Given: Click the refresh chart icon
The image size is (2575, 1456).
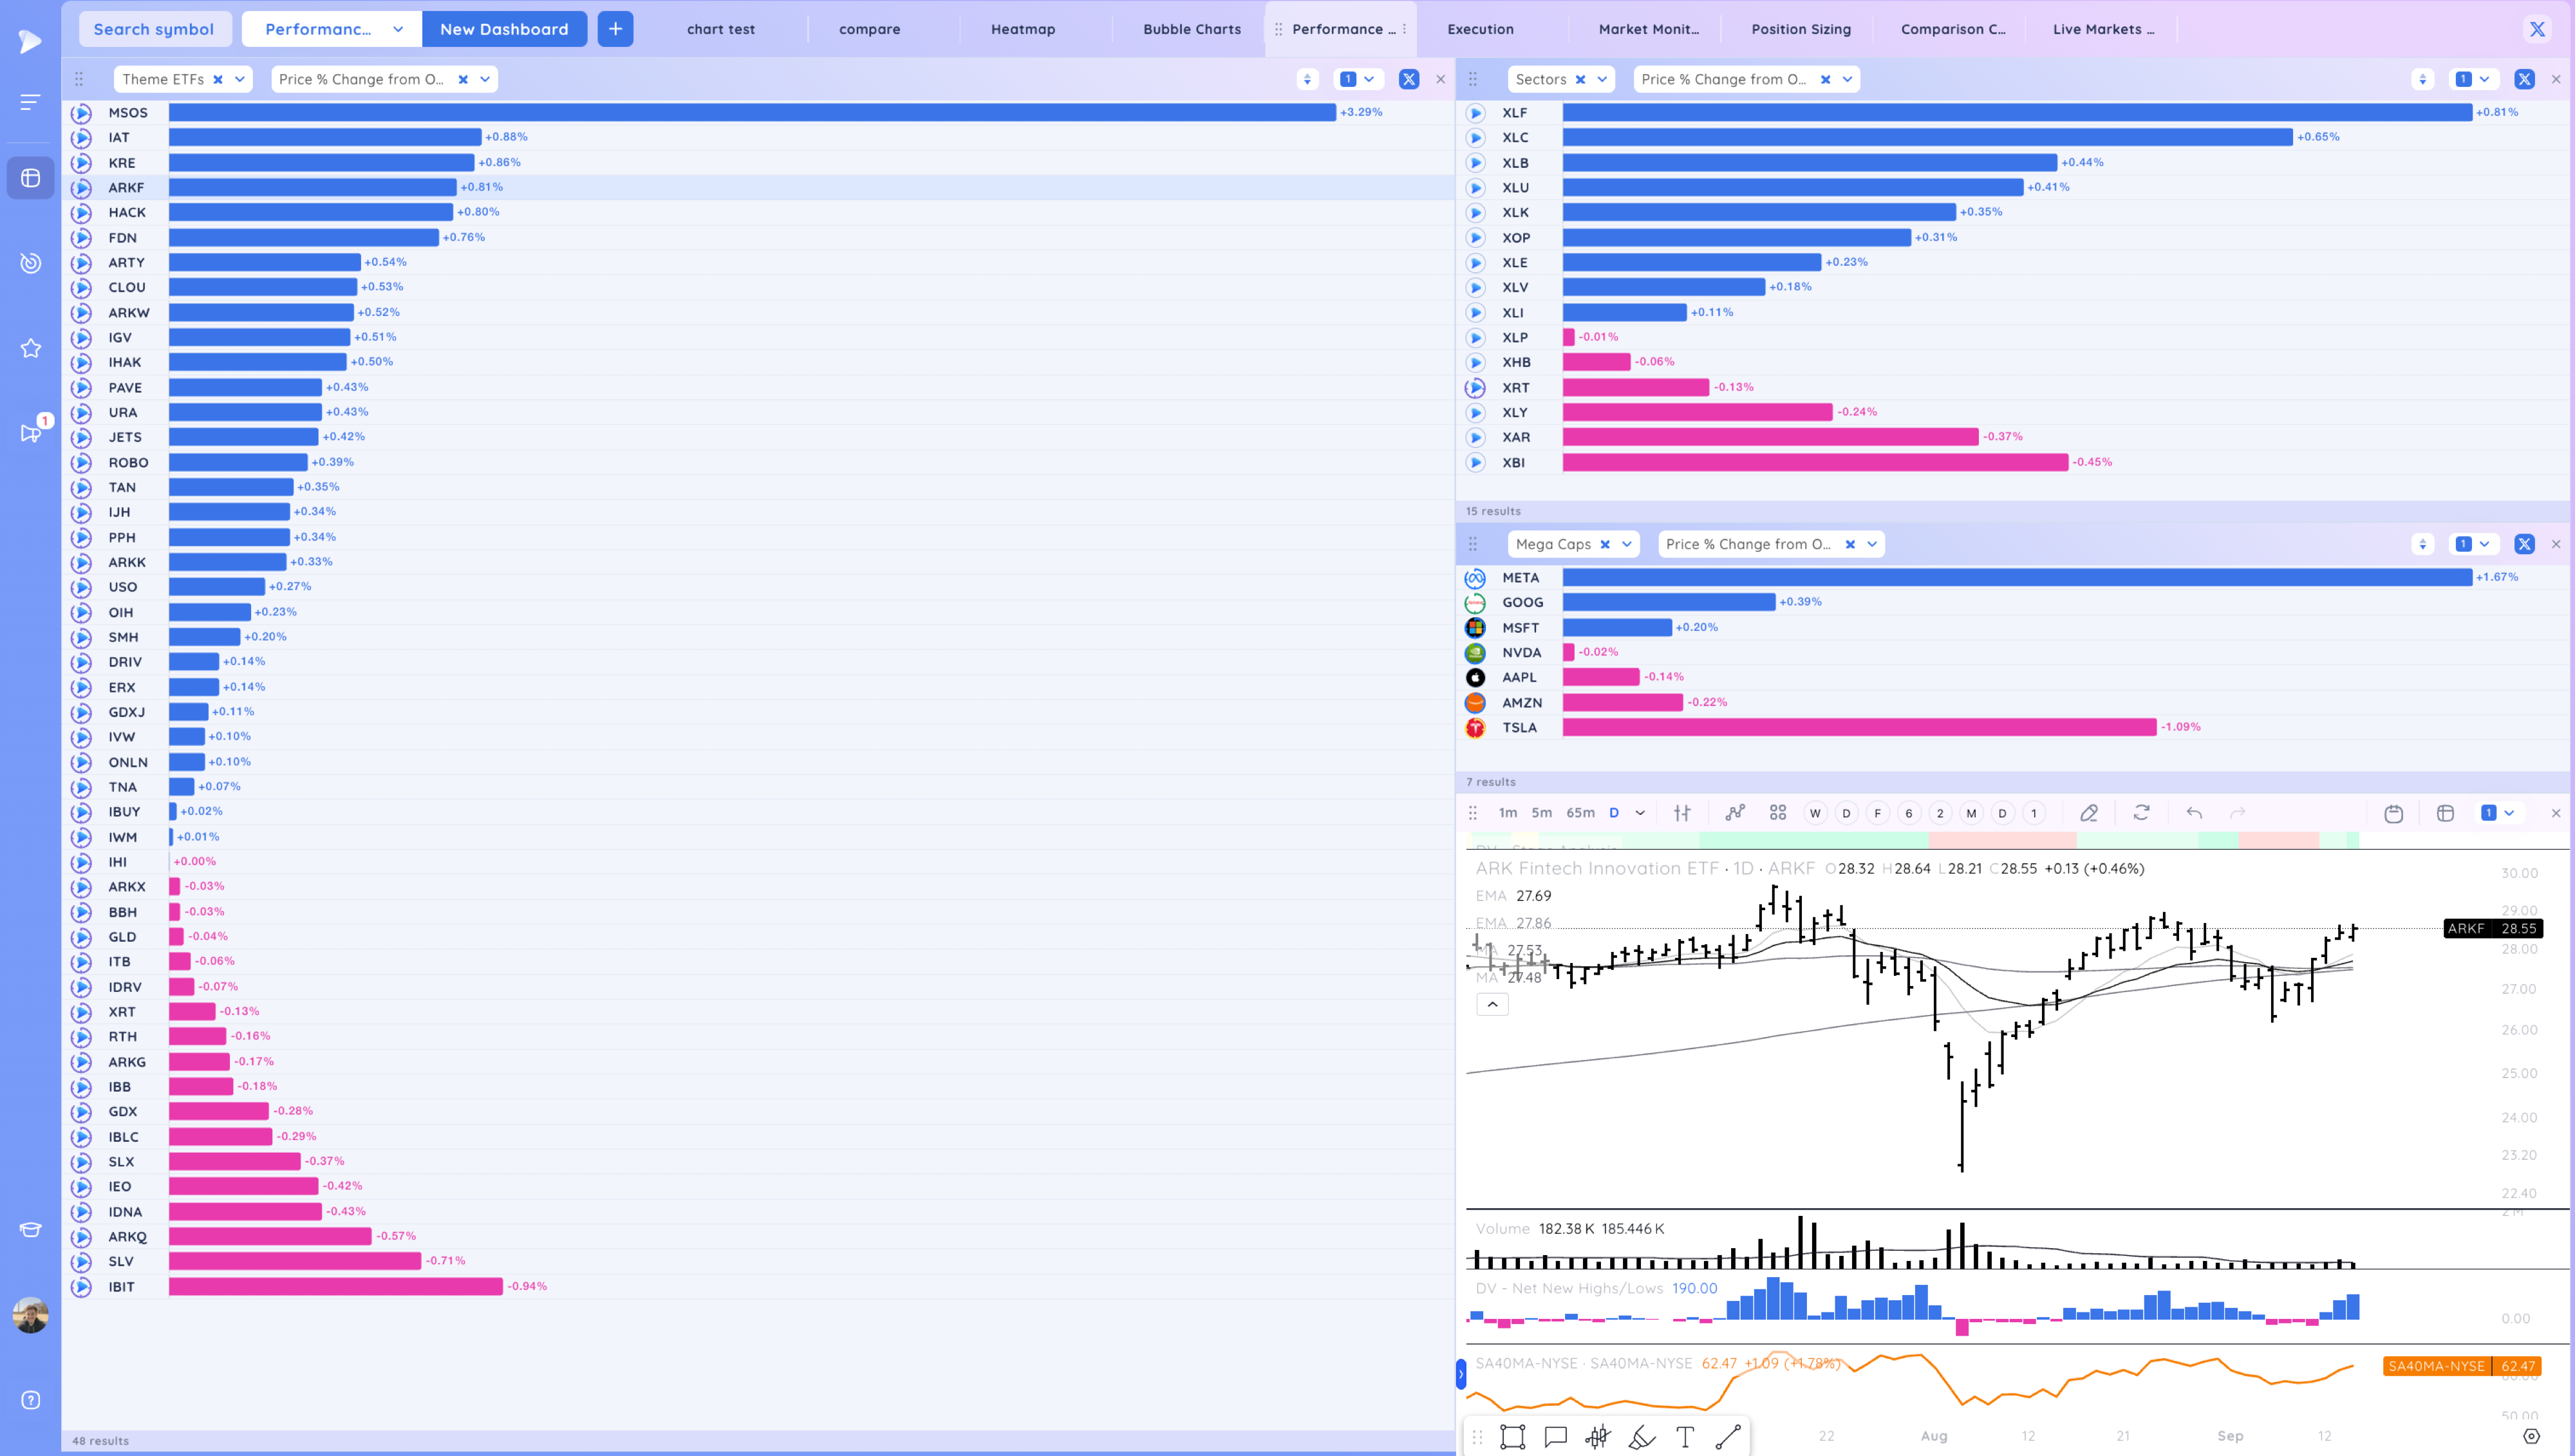Looking at the screenshot, I should pos(2141,813).
